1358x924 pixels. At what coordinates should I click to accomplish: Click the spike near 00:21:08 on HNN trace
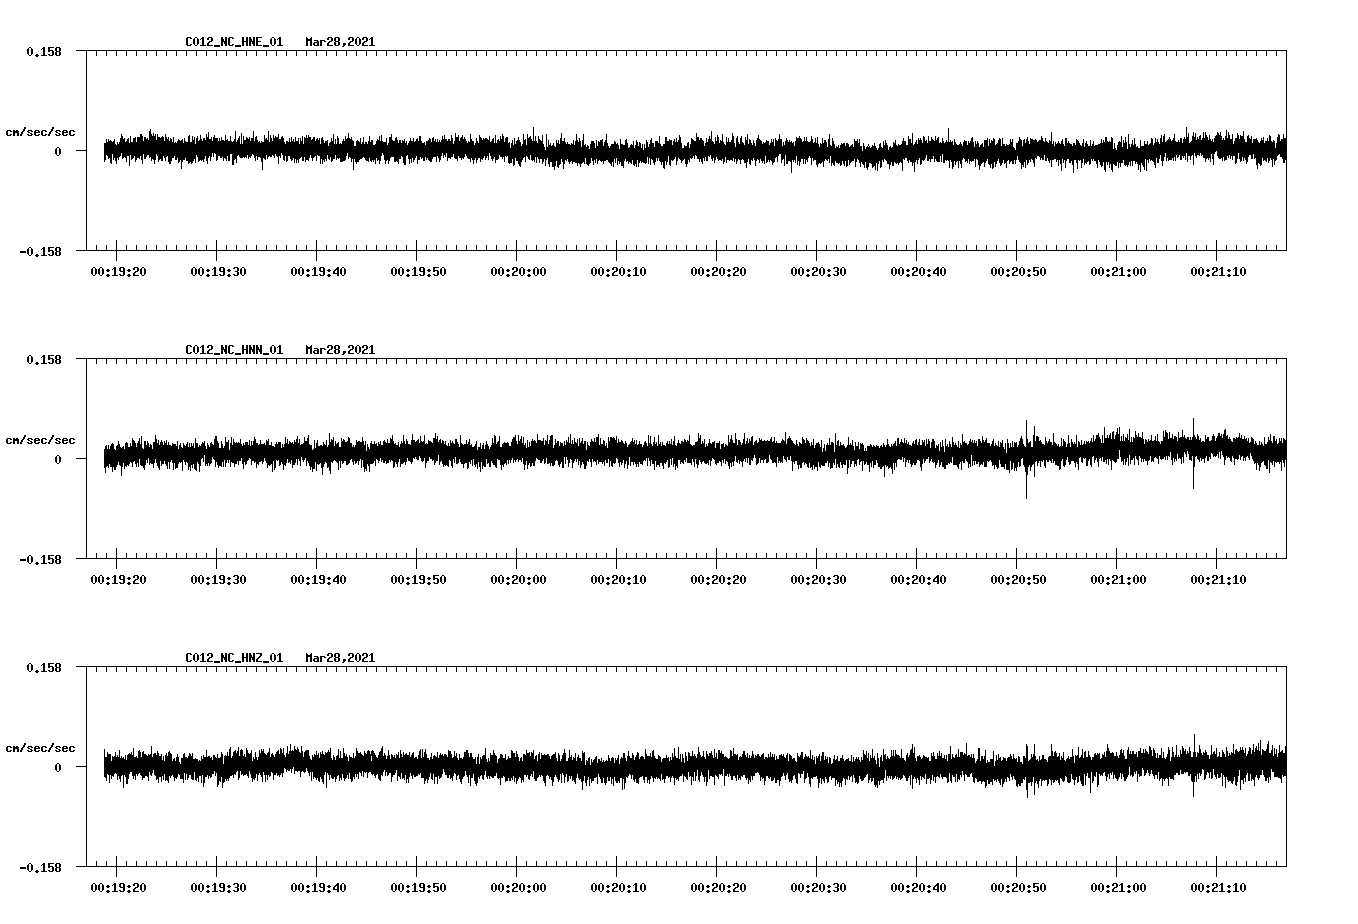coord(1192,455)
